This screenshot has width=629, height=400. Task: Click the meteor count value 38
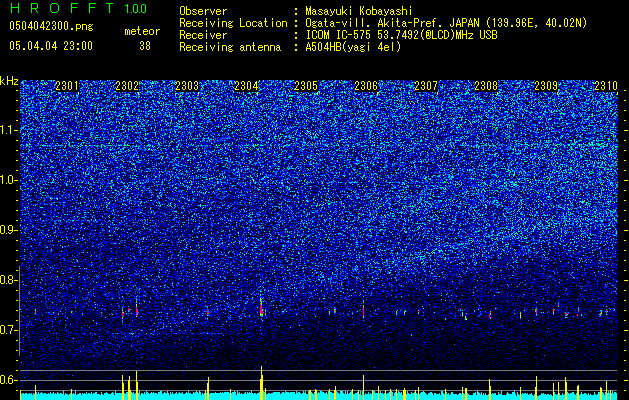pos(145,46)
